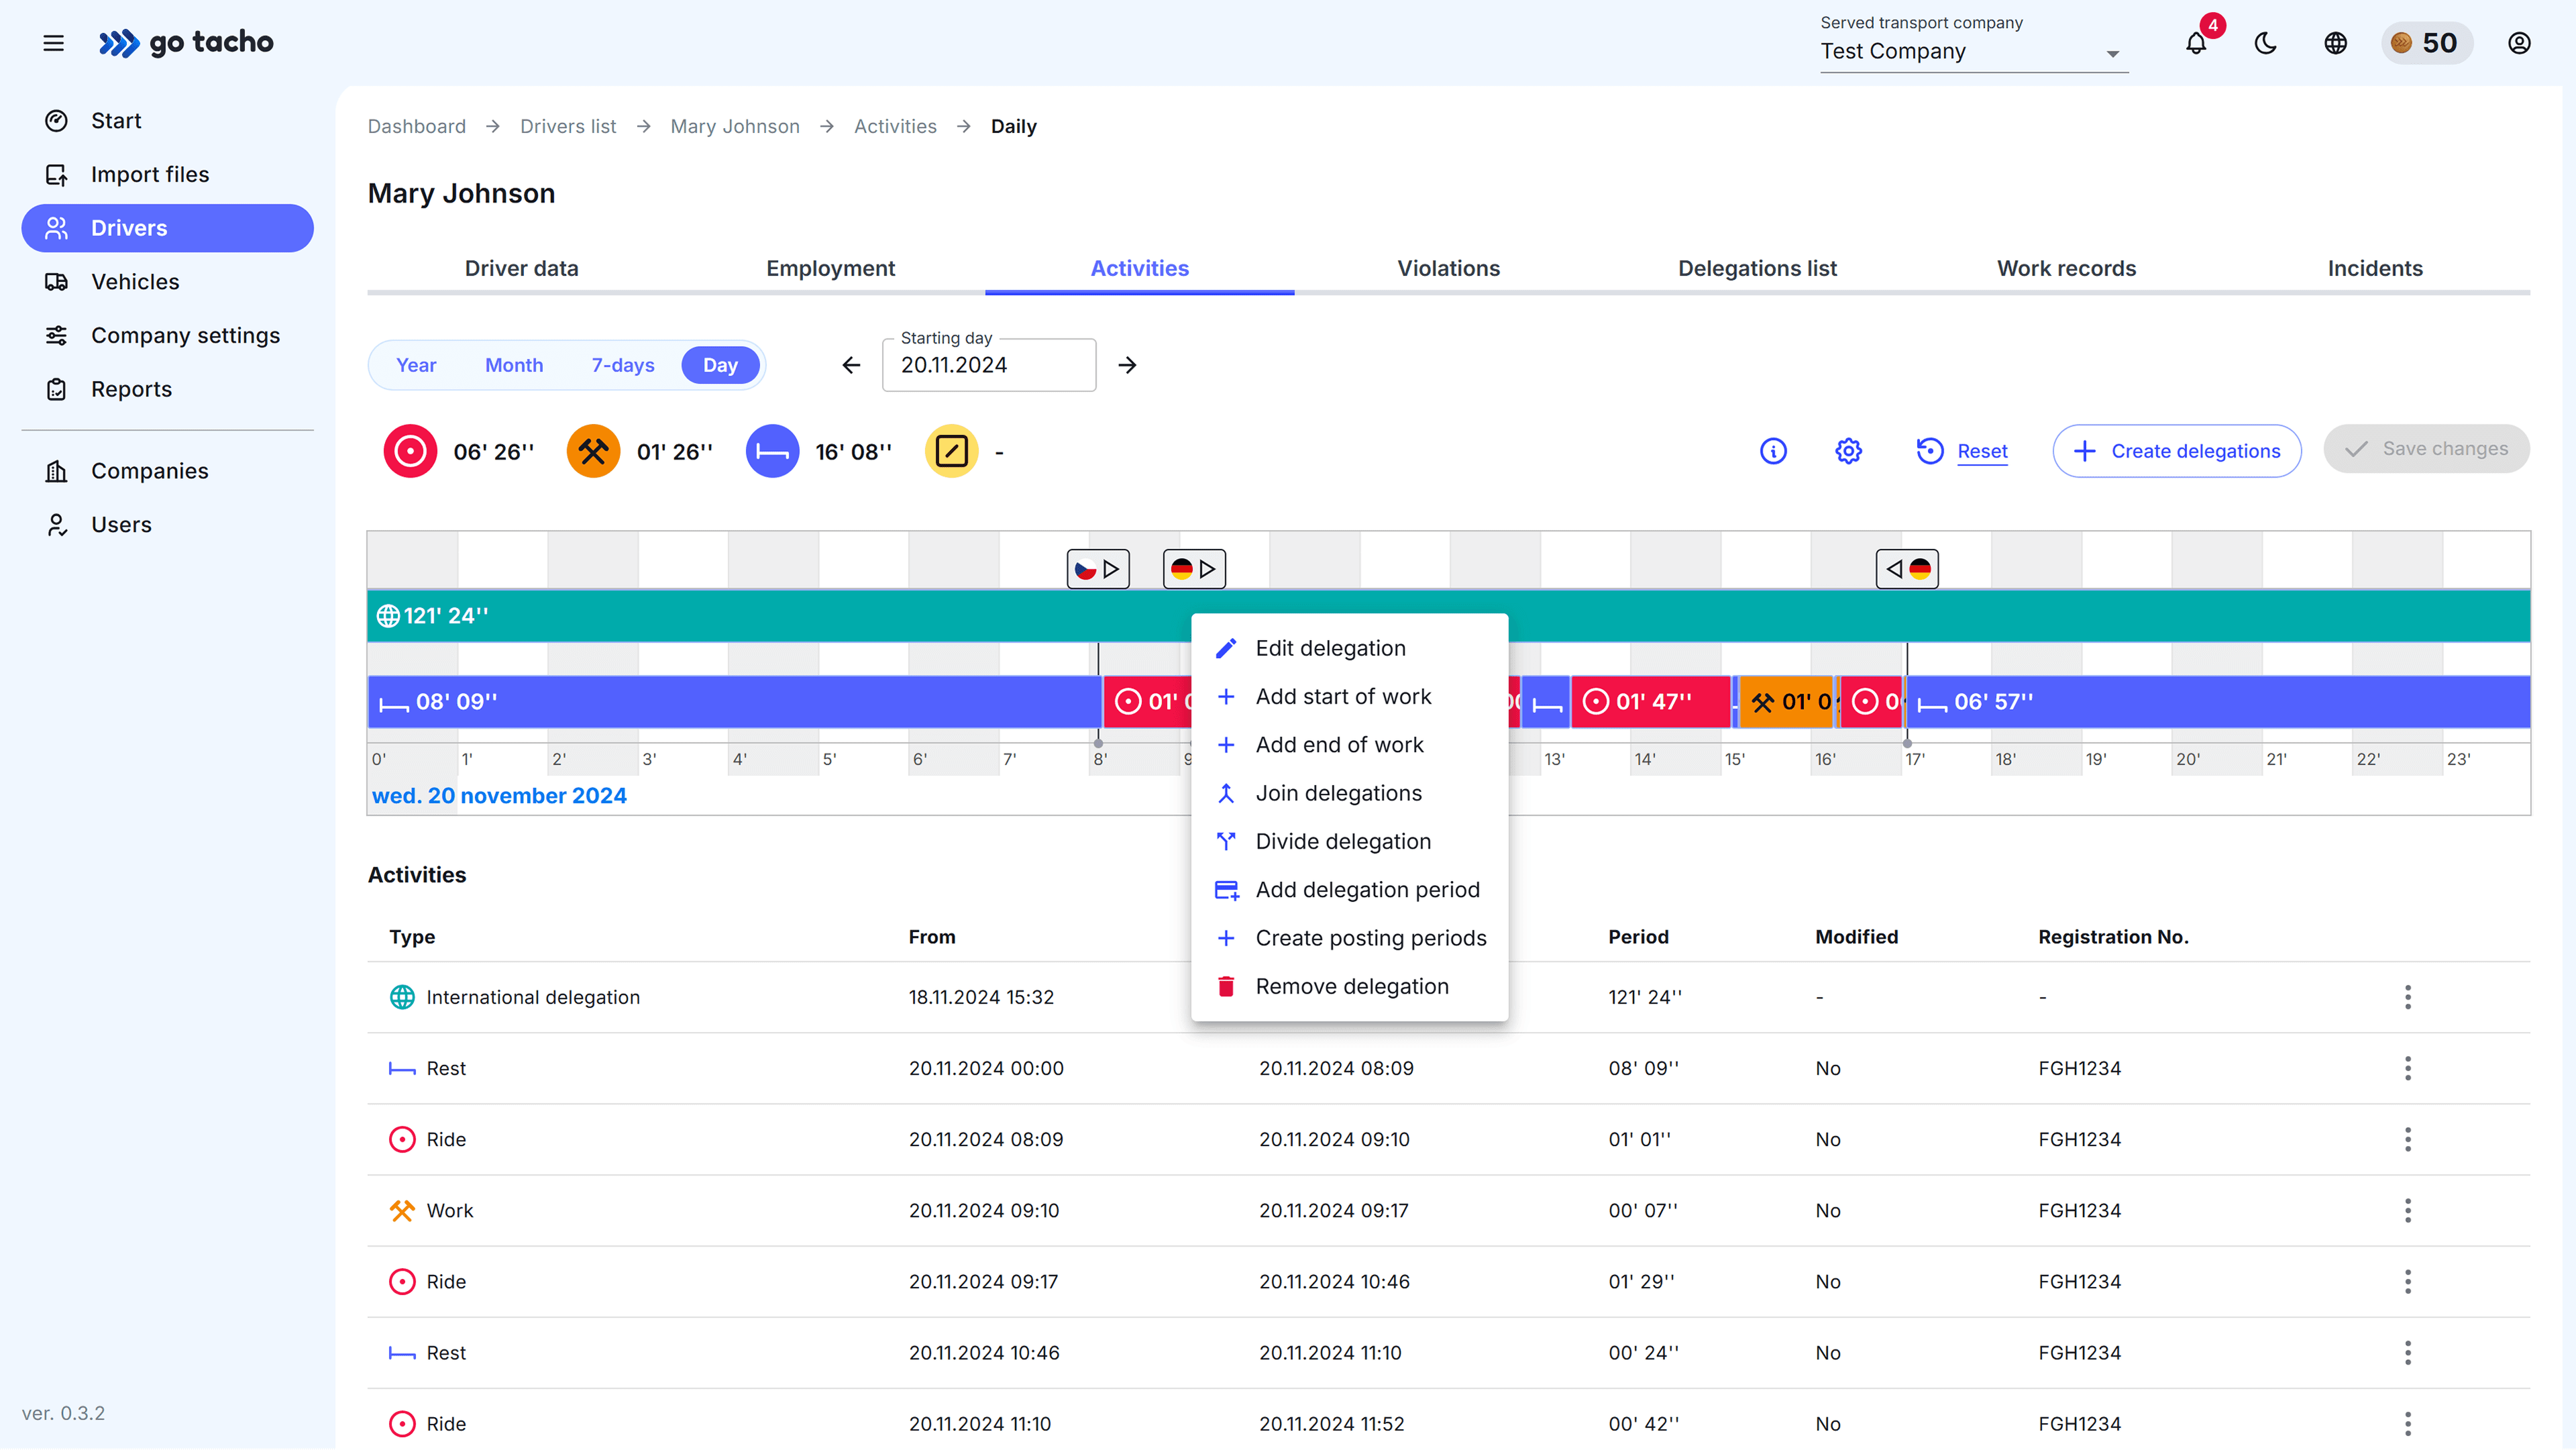Open language globe selector

pyautogui.click(x=2336, y=43)
